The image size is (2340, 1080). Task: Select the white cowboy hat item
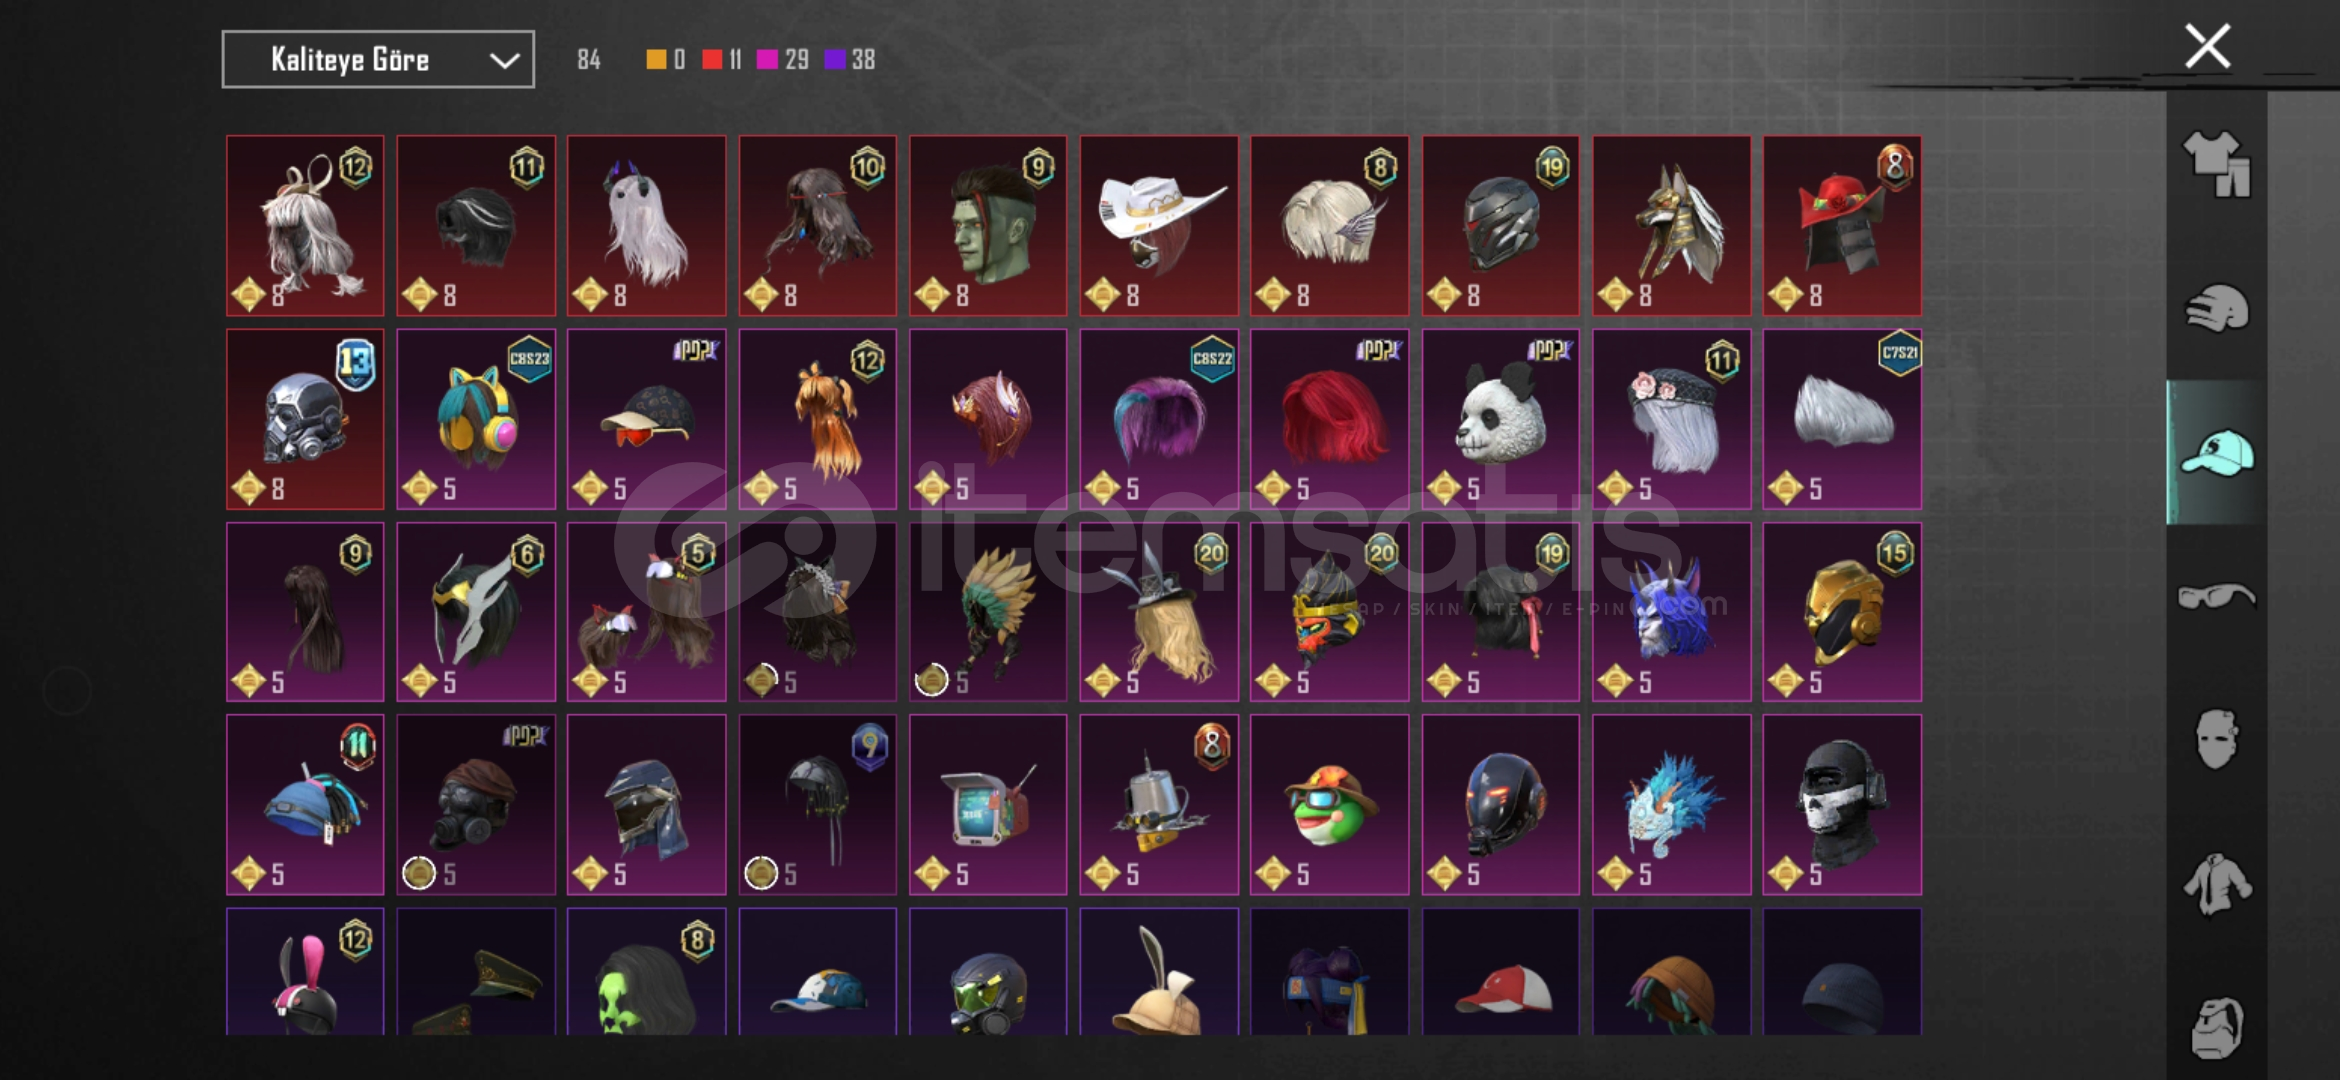tap(1159, 226)
